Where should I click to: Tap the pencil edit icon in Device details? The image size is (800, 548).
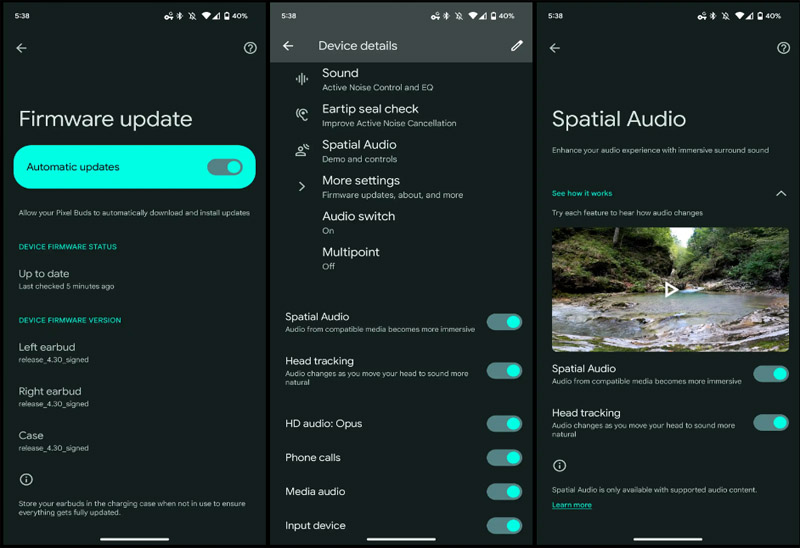point(516,46)
